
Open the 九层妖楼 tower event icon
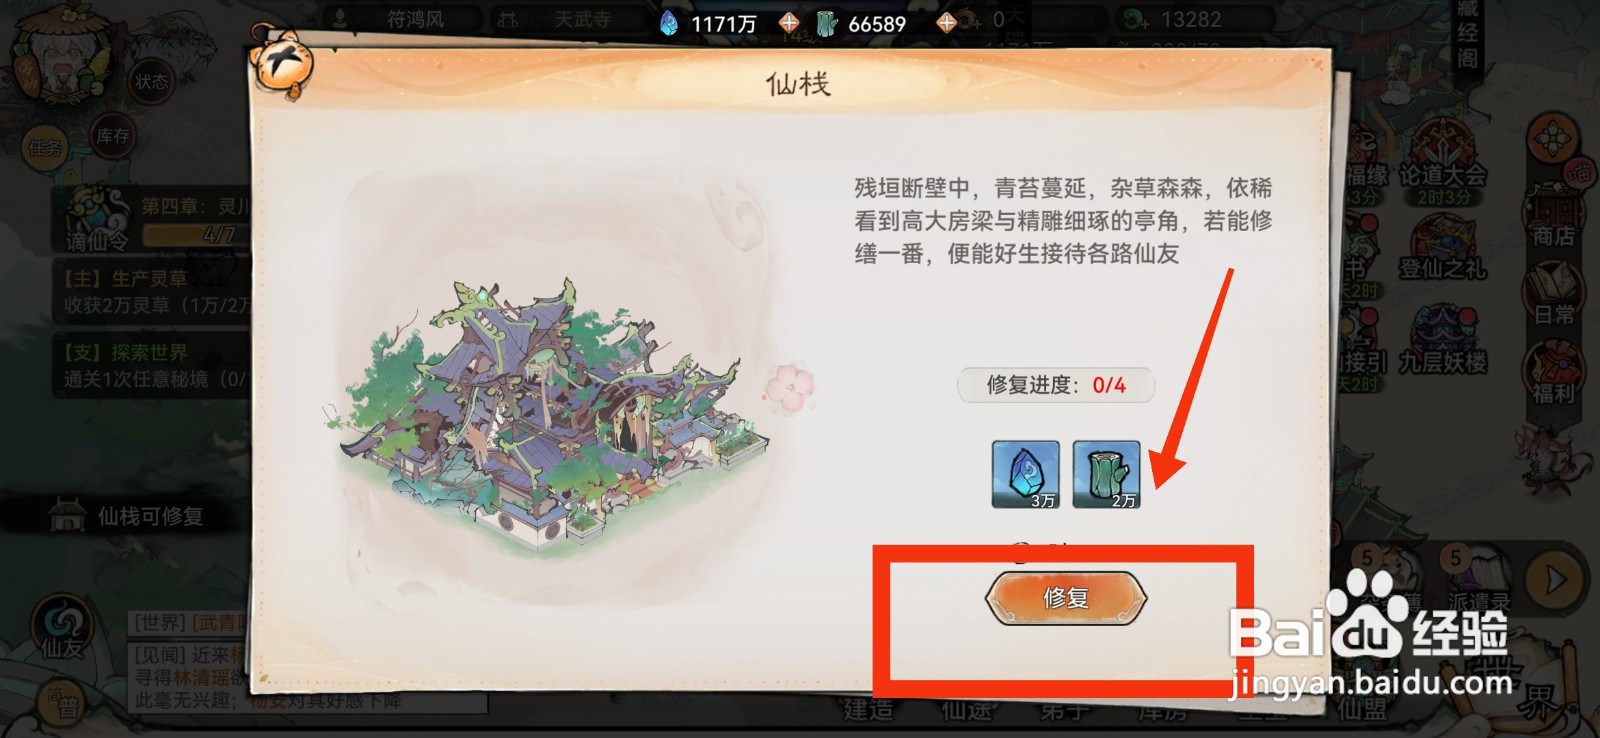(1442, 340)
